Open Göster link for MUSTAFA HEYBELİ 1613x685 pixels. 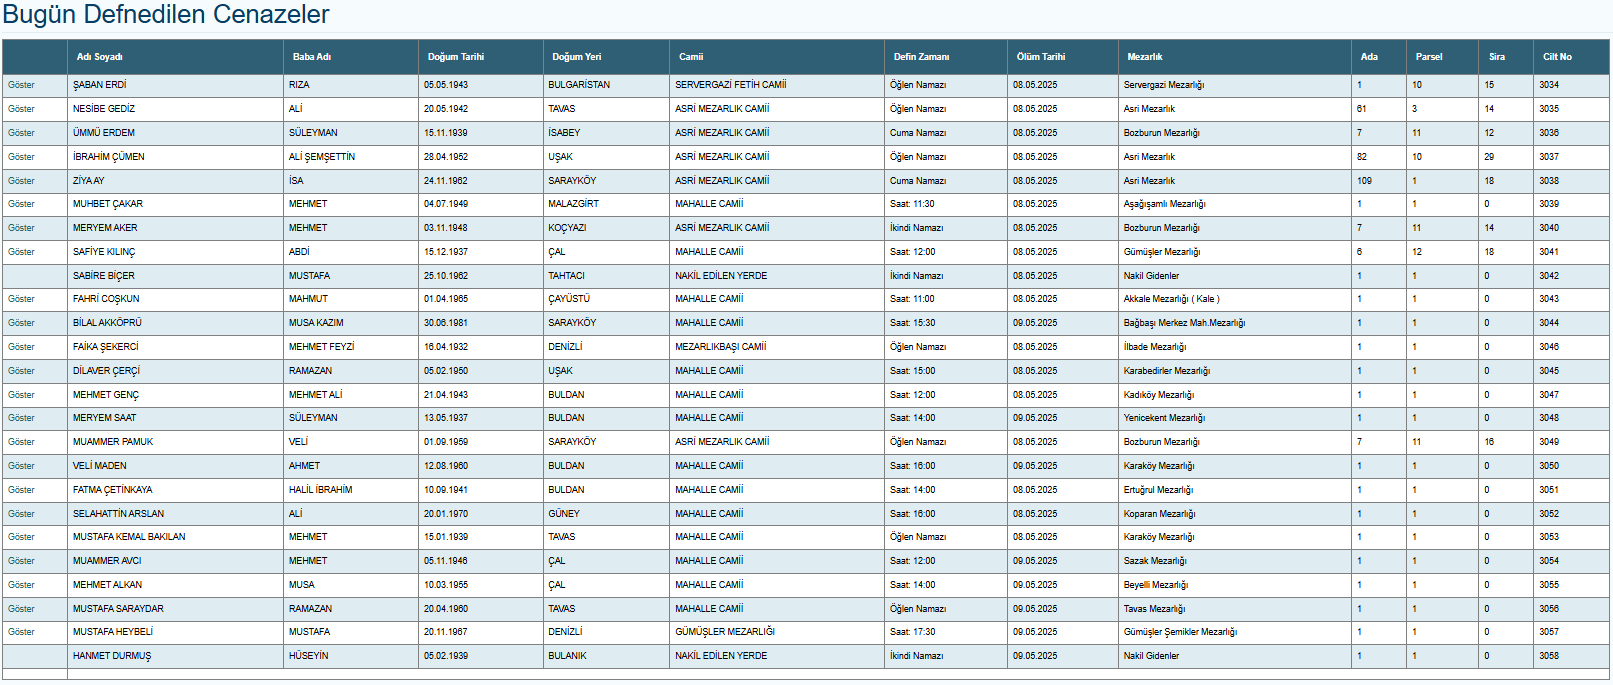click(21, 632)
